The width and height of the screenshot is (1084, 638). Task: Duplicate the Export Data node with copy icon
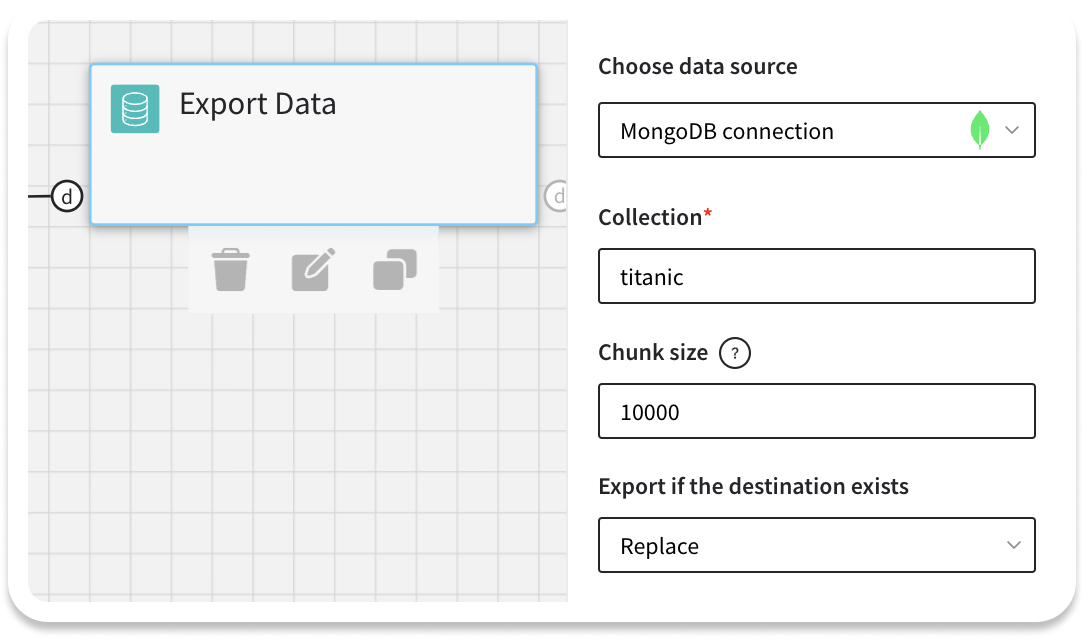pyautogui.click(x=395, y=270)
